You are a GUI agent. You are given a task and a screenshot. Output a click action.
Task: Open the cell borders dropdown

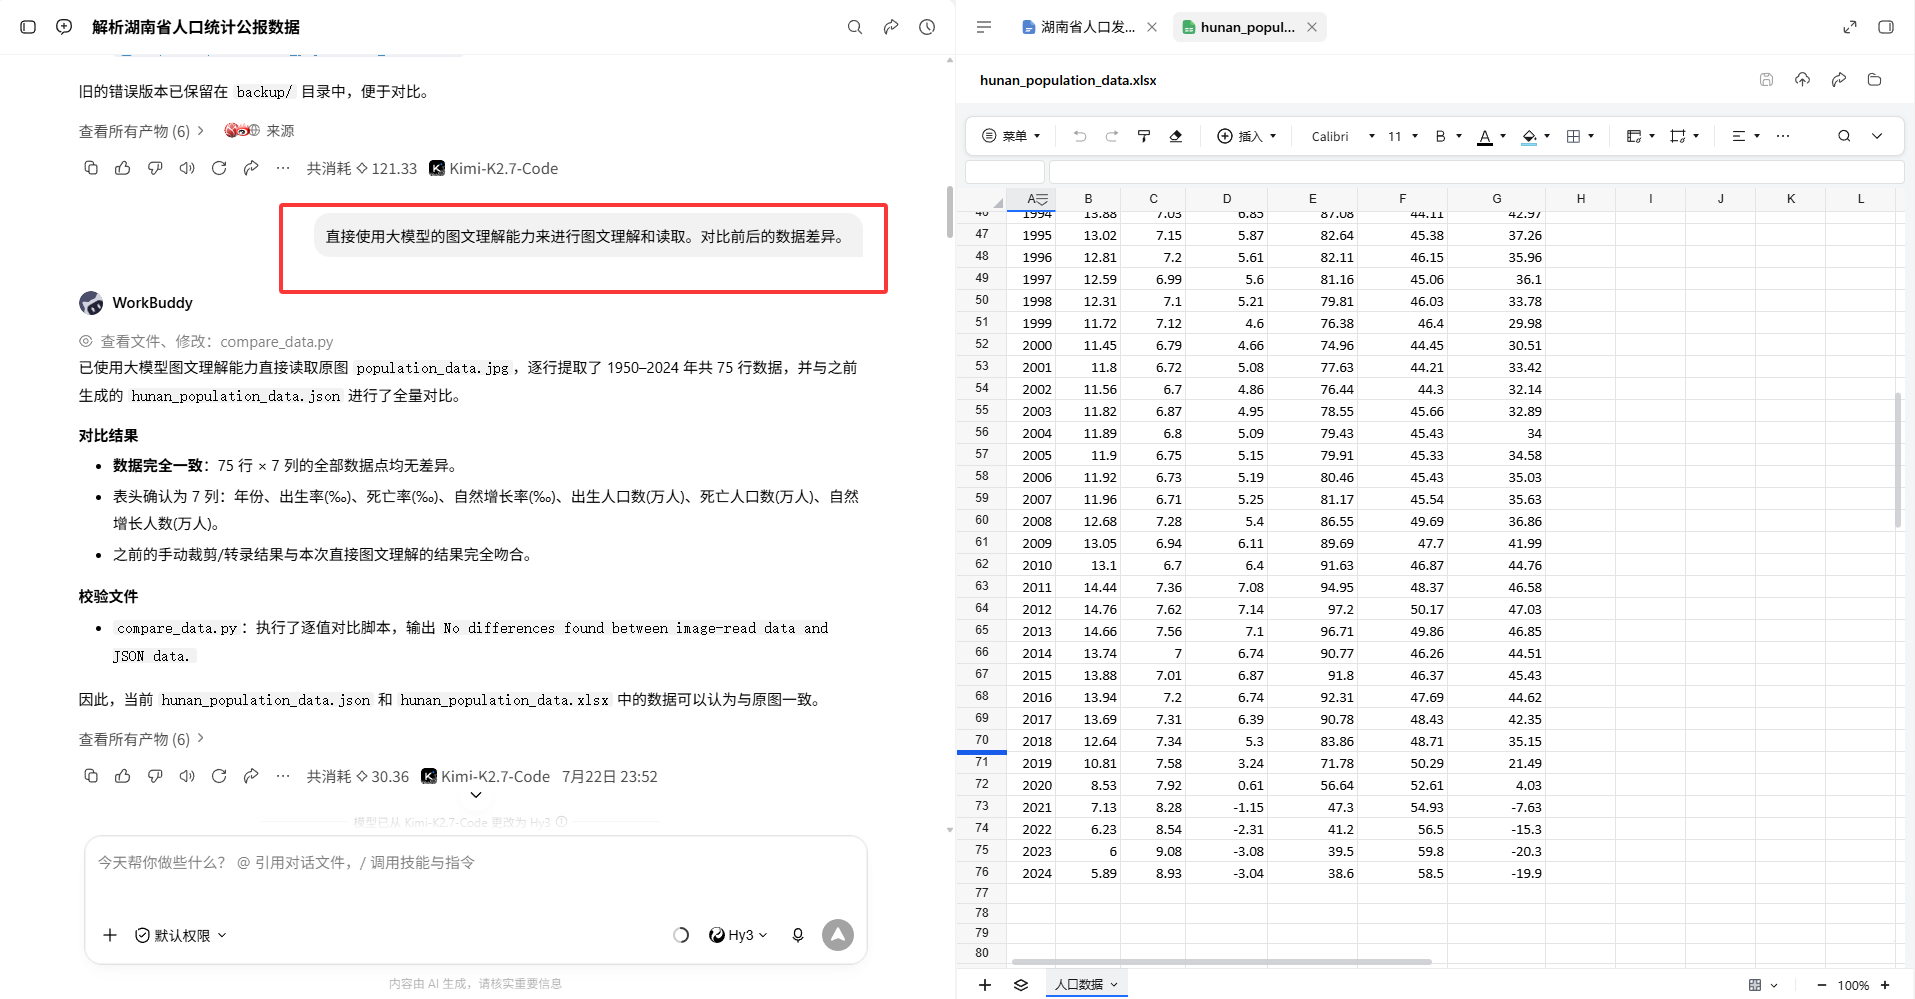tap(1580, 136)
